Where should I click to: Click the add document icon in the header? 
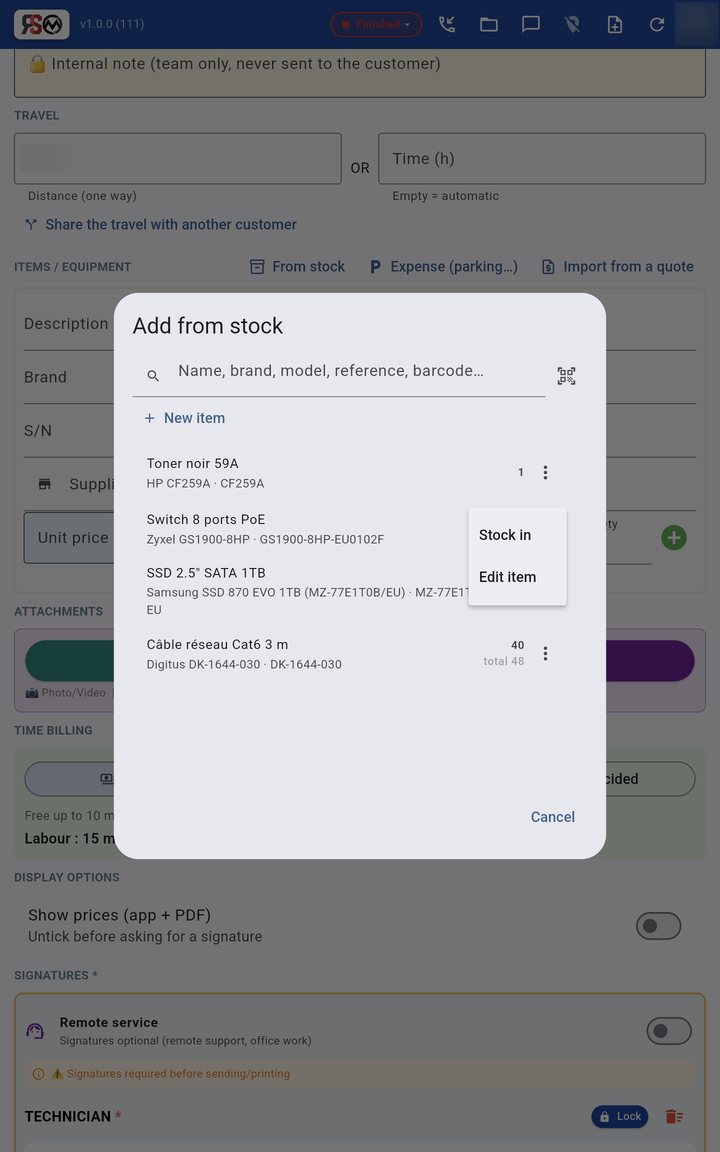click(x=615, y=24)
